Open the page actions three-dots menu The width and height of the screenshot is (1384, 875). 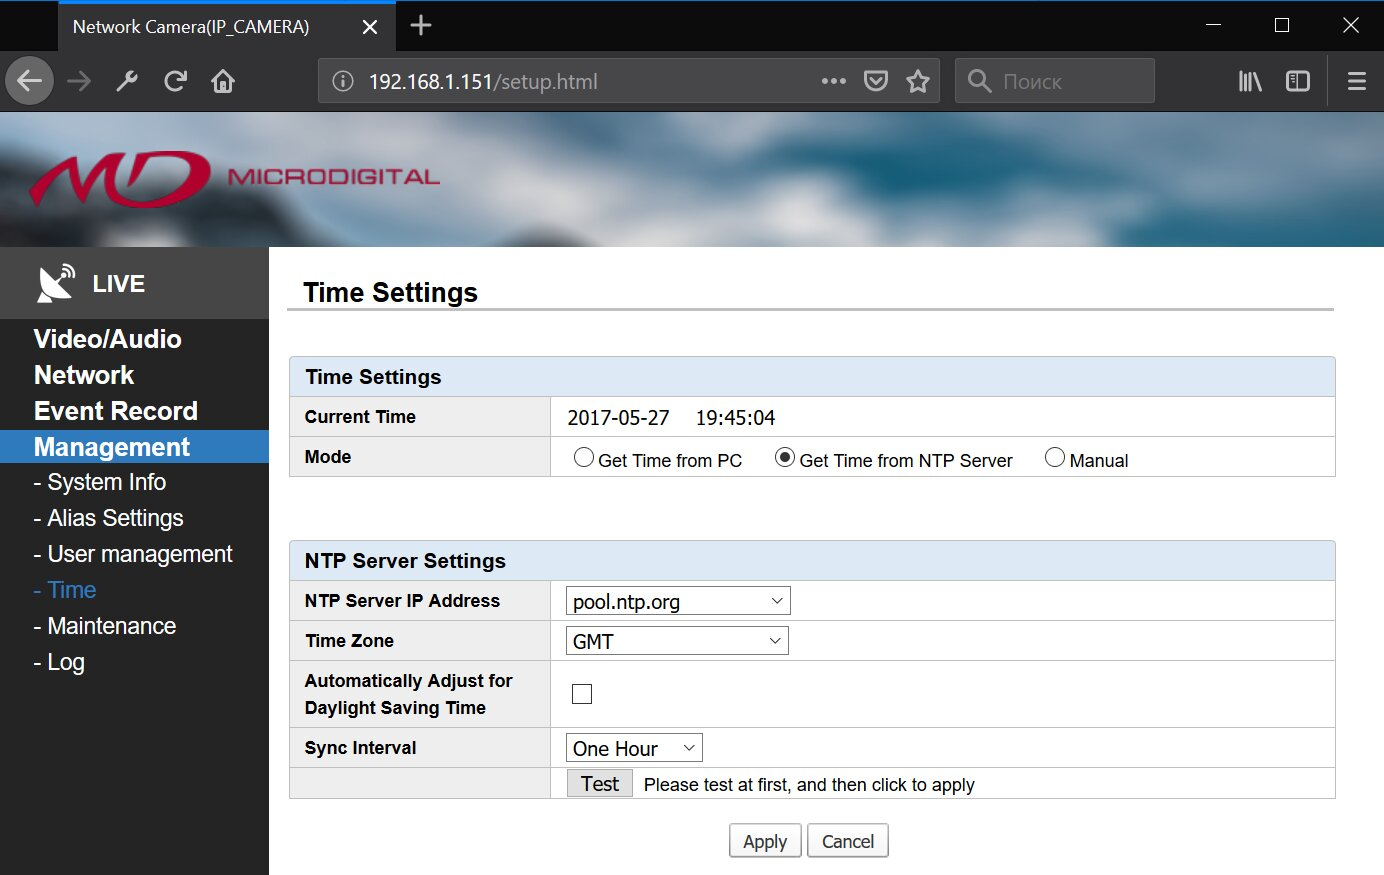coord(833,81)
